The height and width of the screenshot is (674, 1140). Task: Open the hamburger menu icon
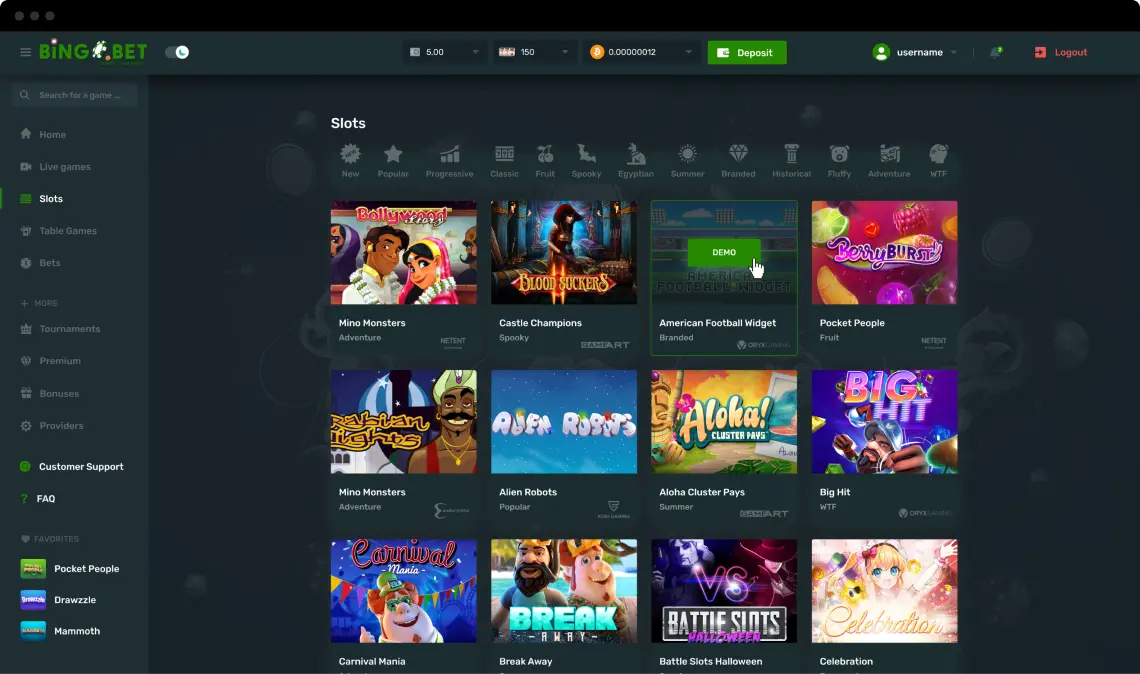tap(25, 52)
